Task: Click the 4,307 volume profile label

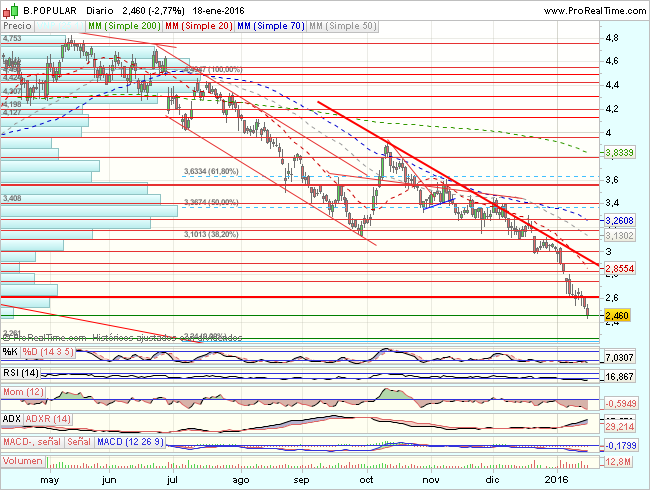Action: (12, 91)
